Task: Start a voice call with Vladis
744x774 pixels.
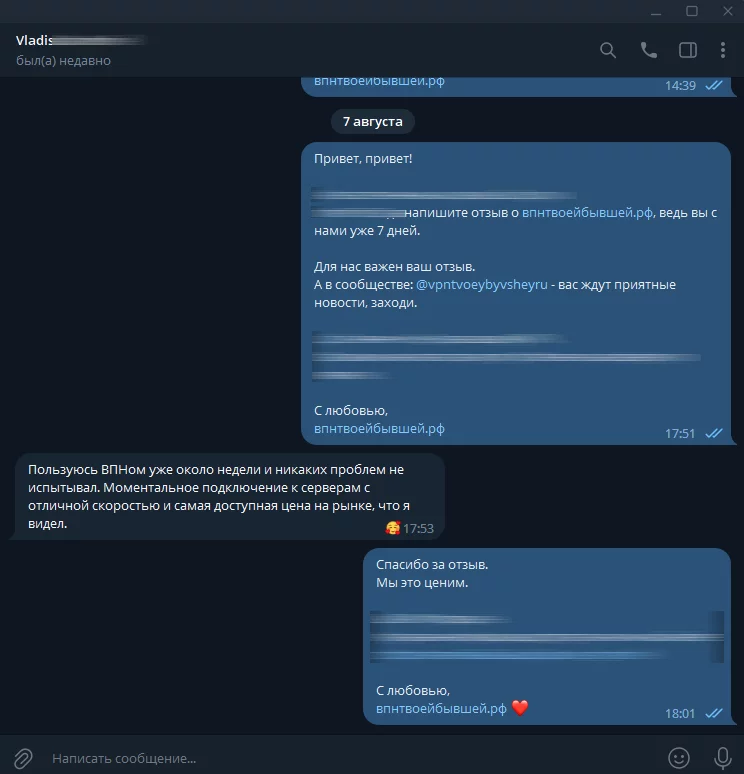Action: [648, 50]
